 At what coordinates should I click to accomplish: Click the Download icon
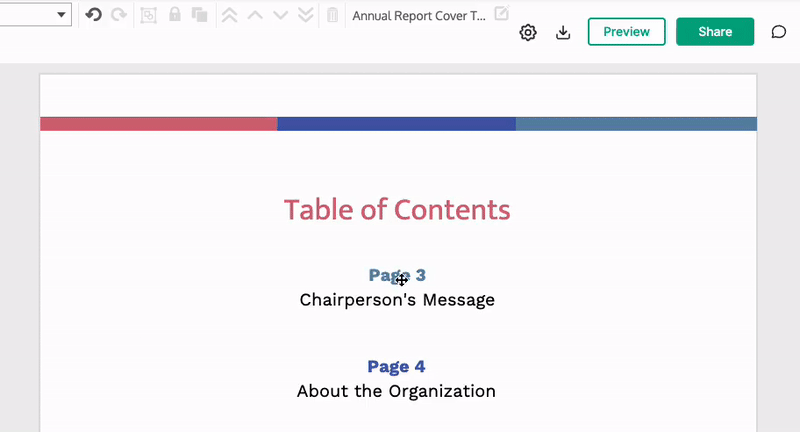563,32
